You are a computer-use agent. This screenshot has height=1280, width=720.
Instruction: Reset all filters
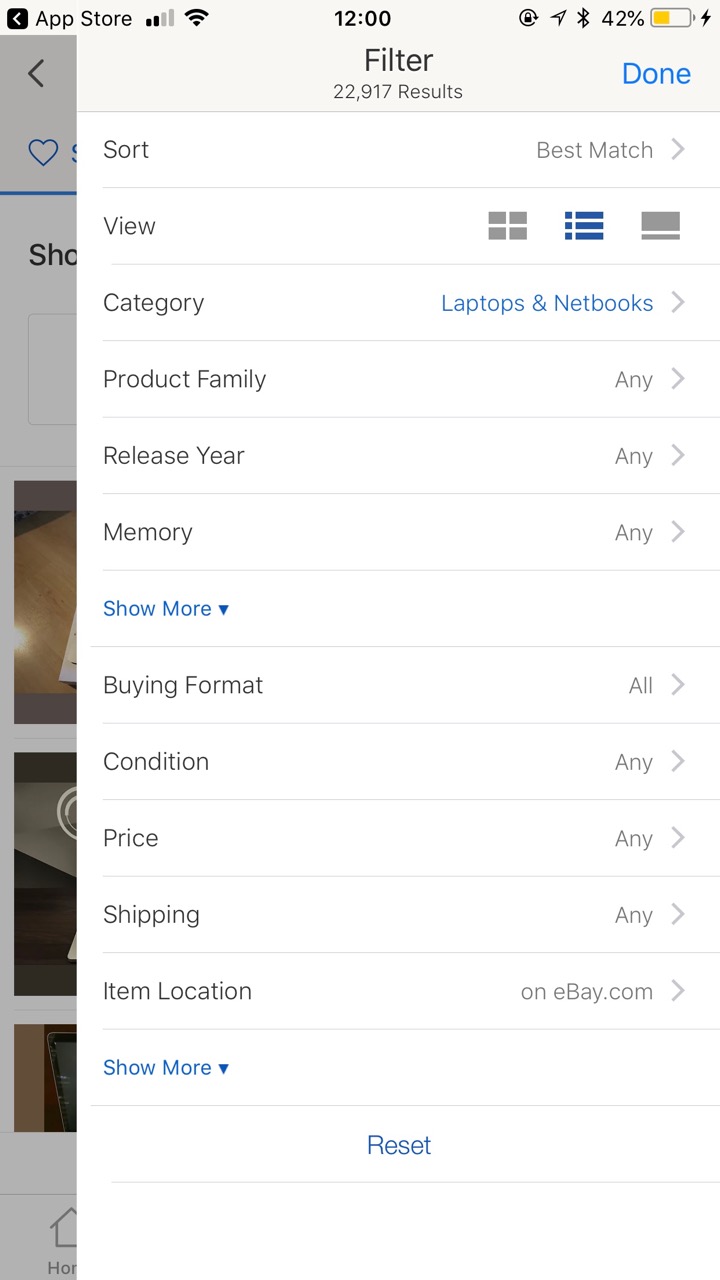[399, 1145]
